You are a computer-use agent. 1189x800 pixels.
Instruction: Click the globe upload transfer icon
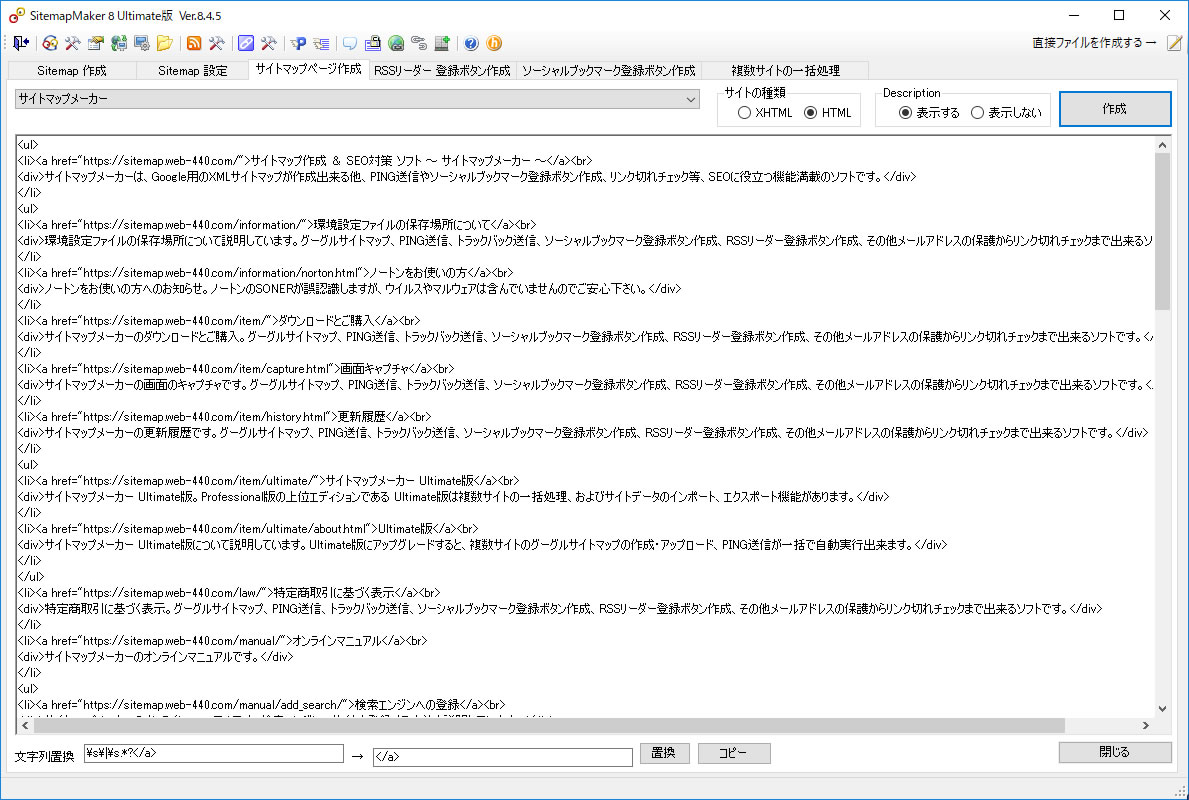pyautogui.click(x=119, y=43)
